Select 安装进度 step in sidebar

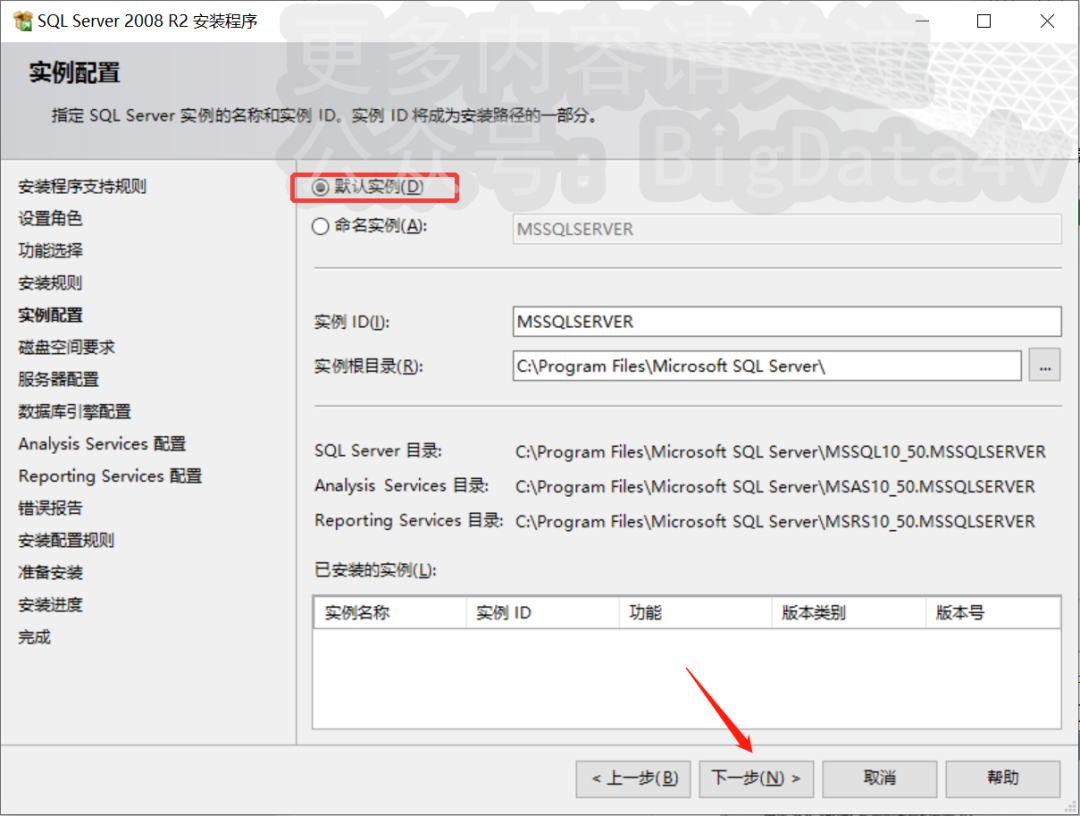coord(50,605)
